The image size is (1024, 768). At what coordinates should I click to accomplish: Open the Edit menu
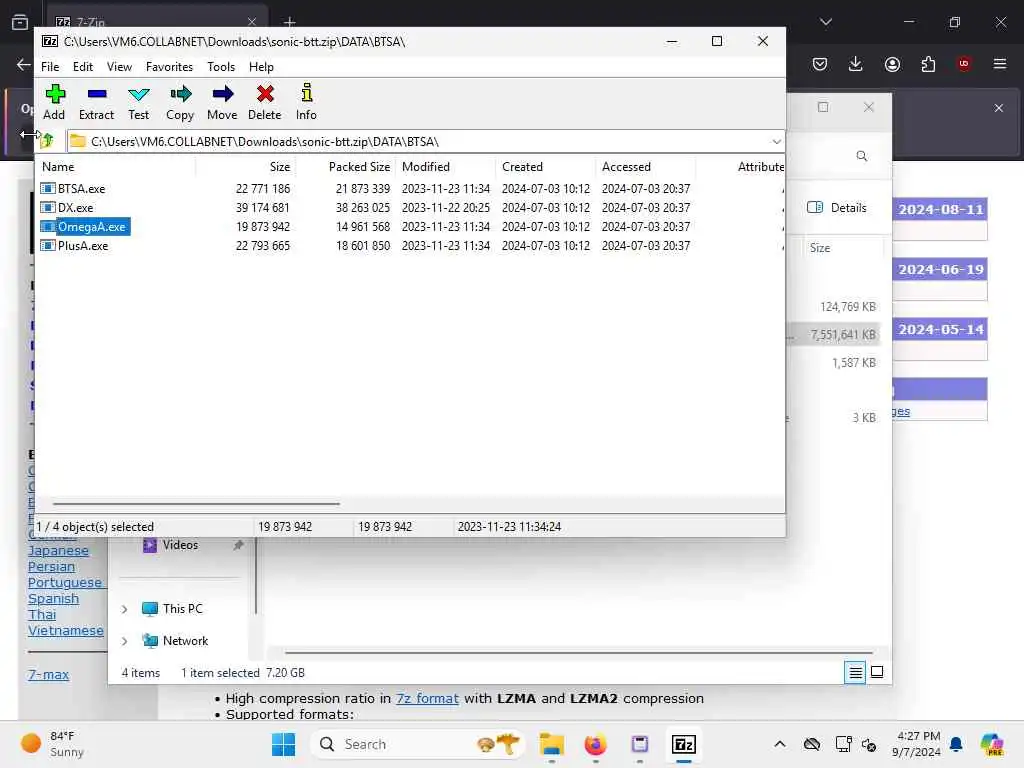tap(83, 67)
